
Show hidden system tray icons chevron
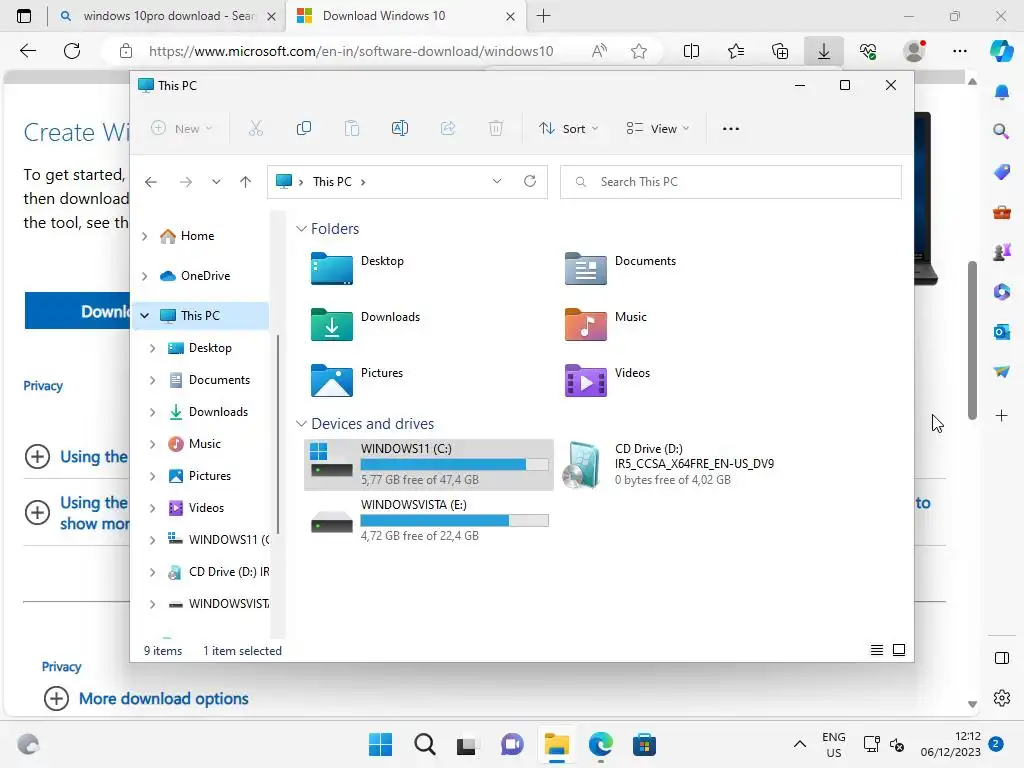point(799,744)
